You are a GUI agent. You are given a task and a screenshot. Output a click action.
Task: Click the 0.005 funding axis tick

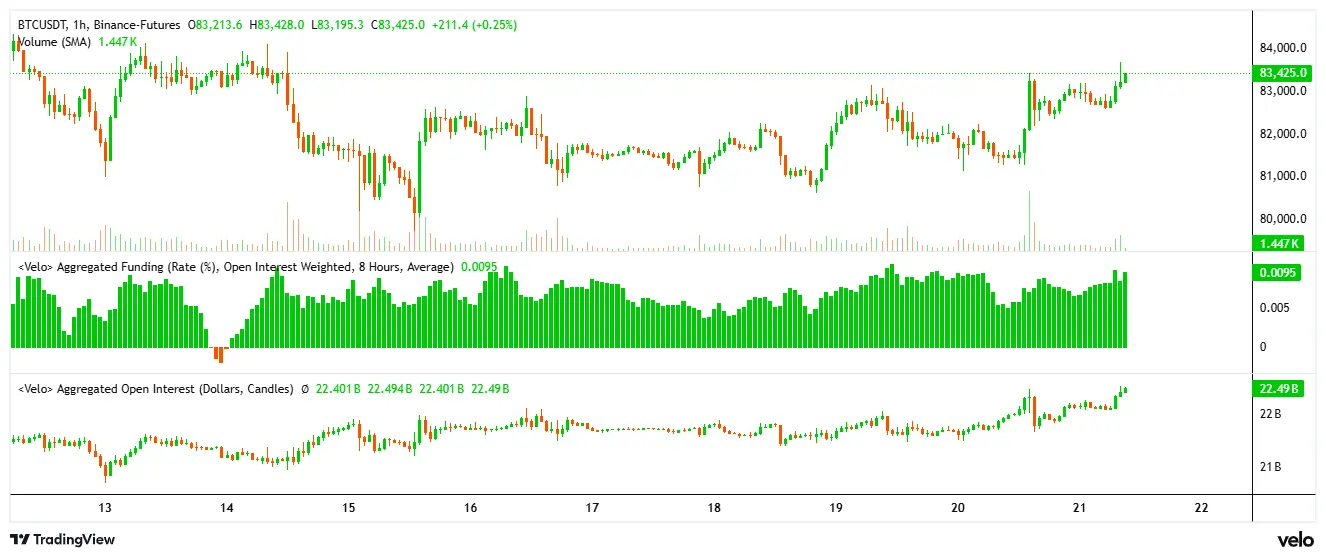(1274, 308)
